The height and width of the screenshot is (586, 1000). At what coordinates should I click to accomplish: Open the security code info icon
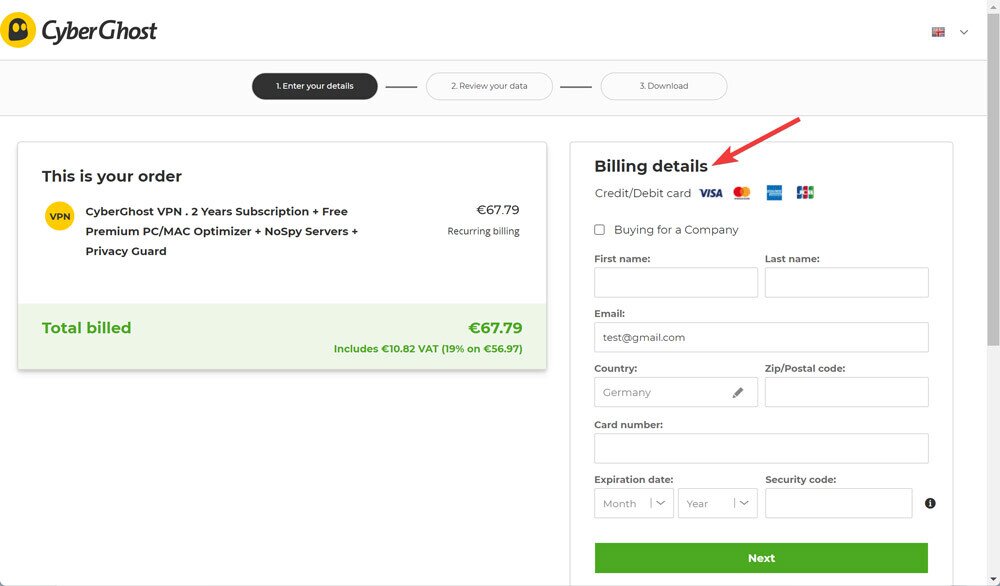[930, 503]
